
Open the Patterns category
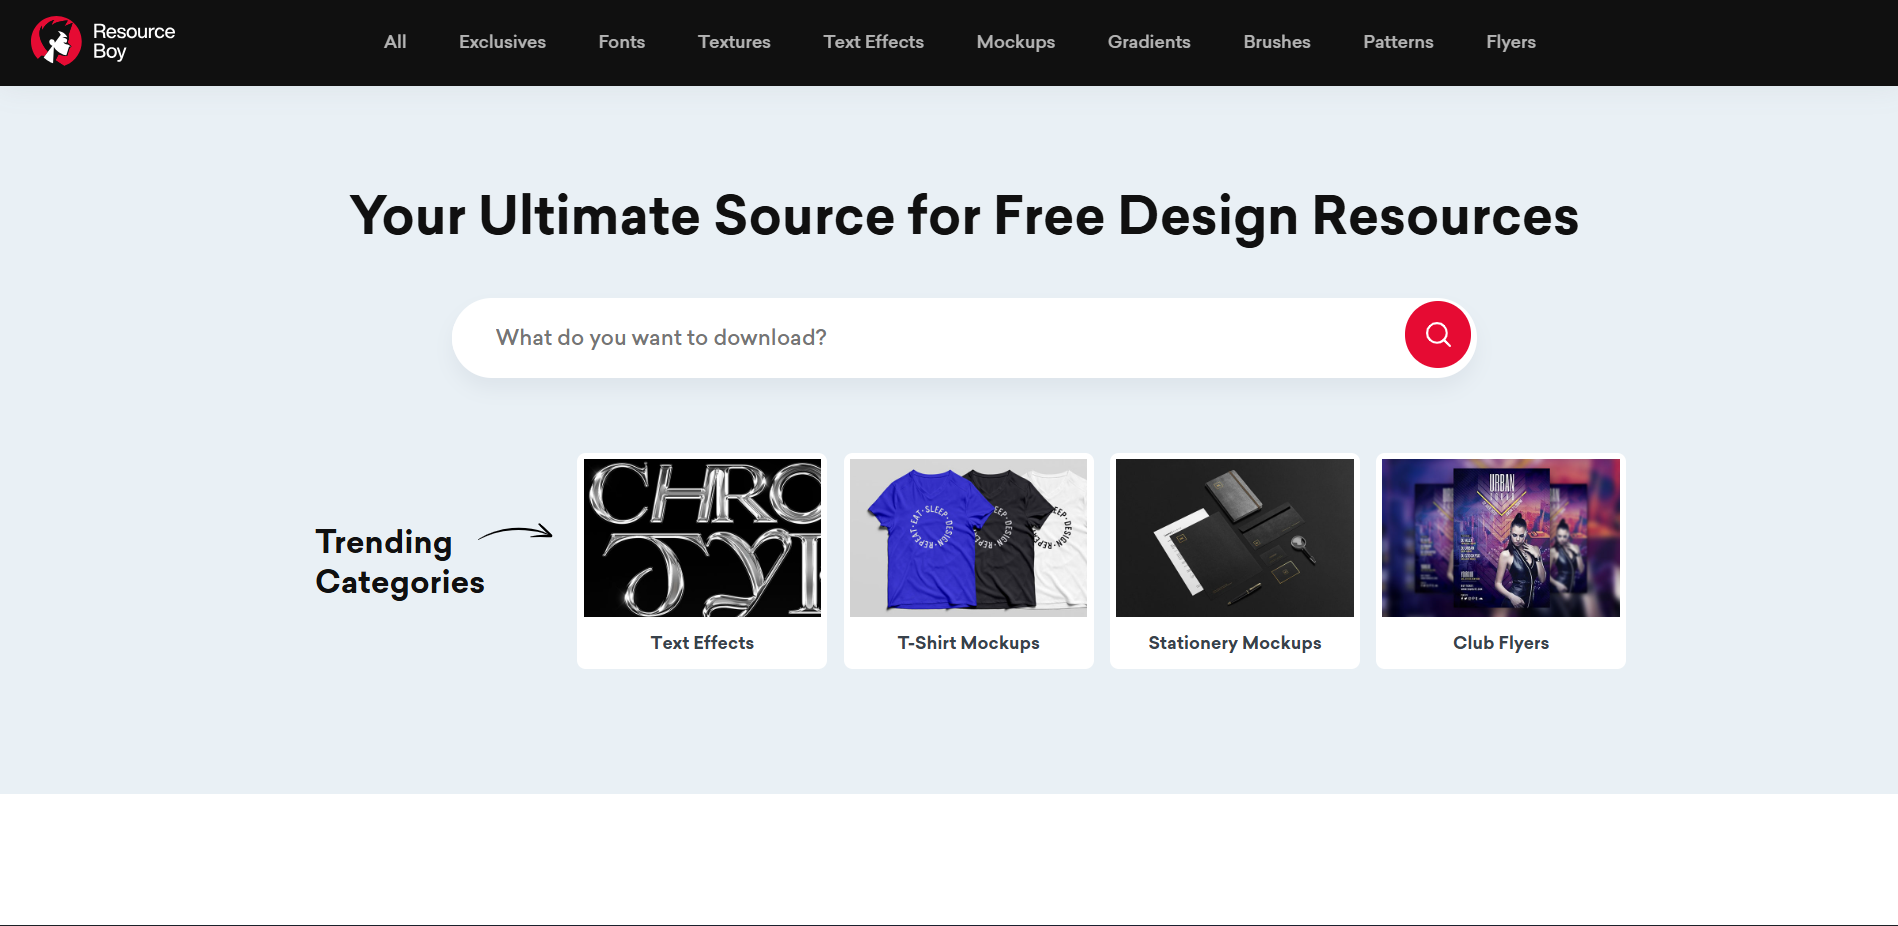[x=1397, y=42]
